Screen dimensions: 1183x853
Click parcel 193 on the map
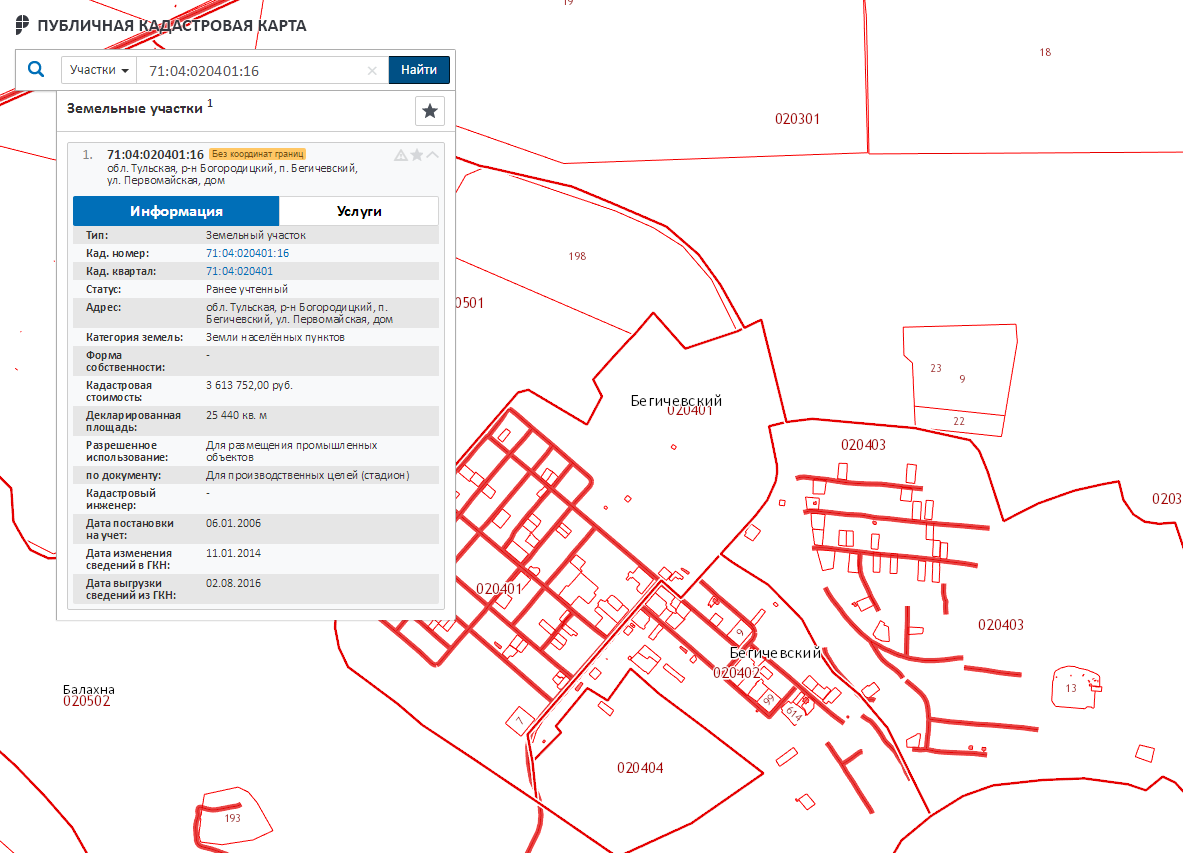point(233,818)
